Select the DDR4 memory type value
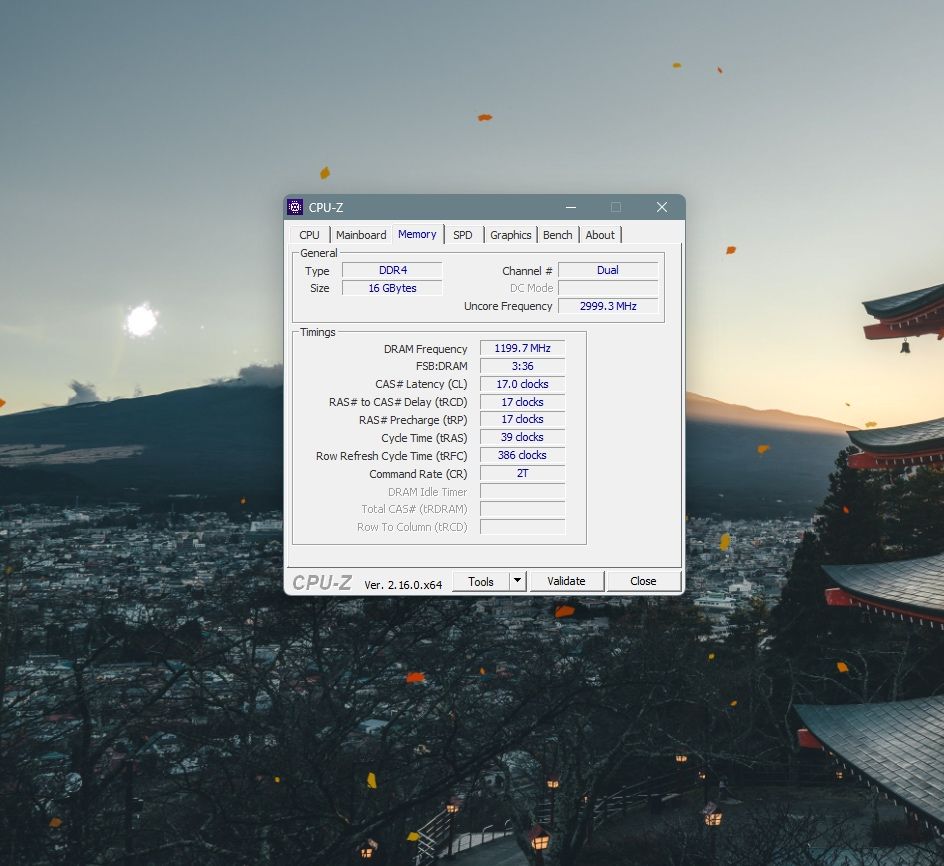 (x=393, y=270)
